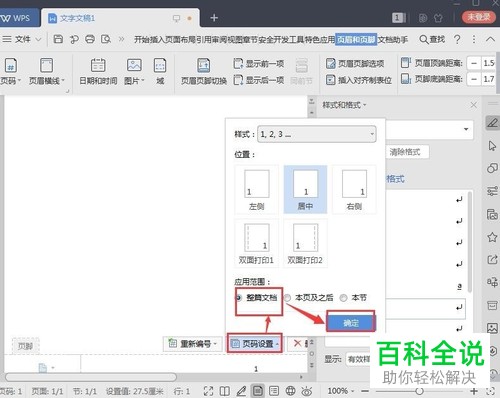Click the picture icon in right sidebar

[492, 328]
